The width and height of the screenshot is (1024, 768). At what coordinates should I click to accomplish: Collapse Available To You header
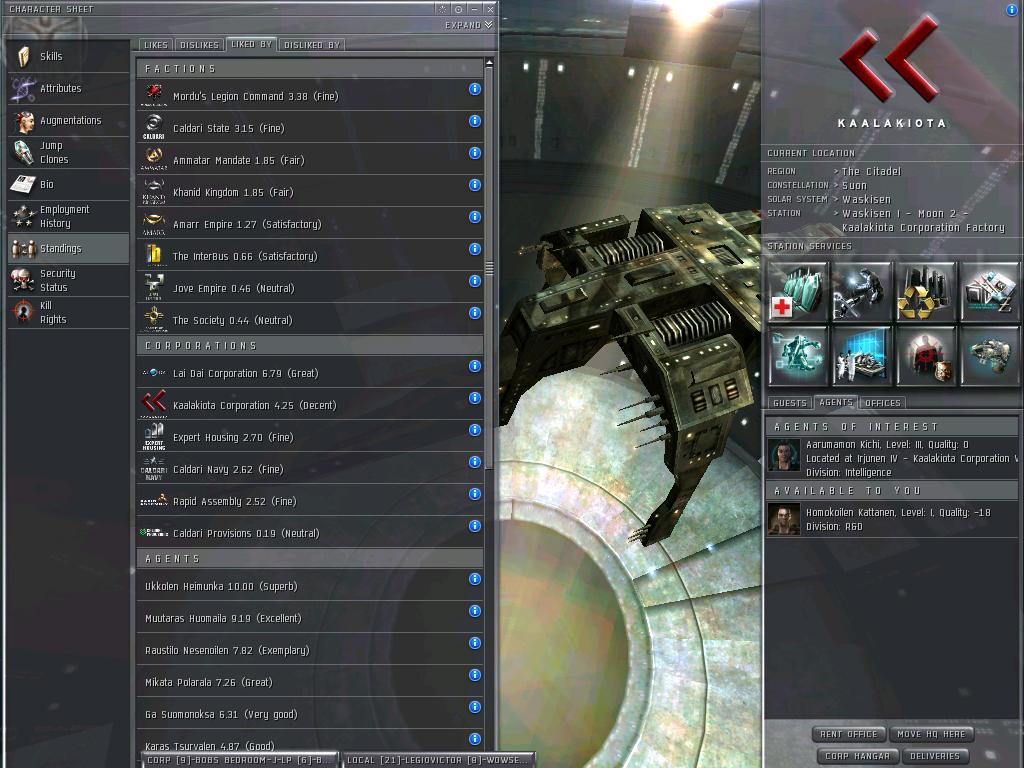coord(891,490)
